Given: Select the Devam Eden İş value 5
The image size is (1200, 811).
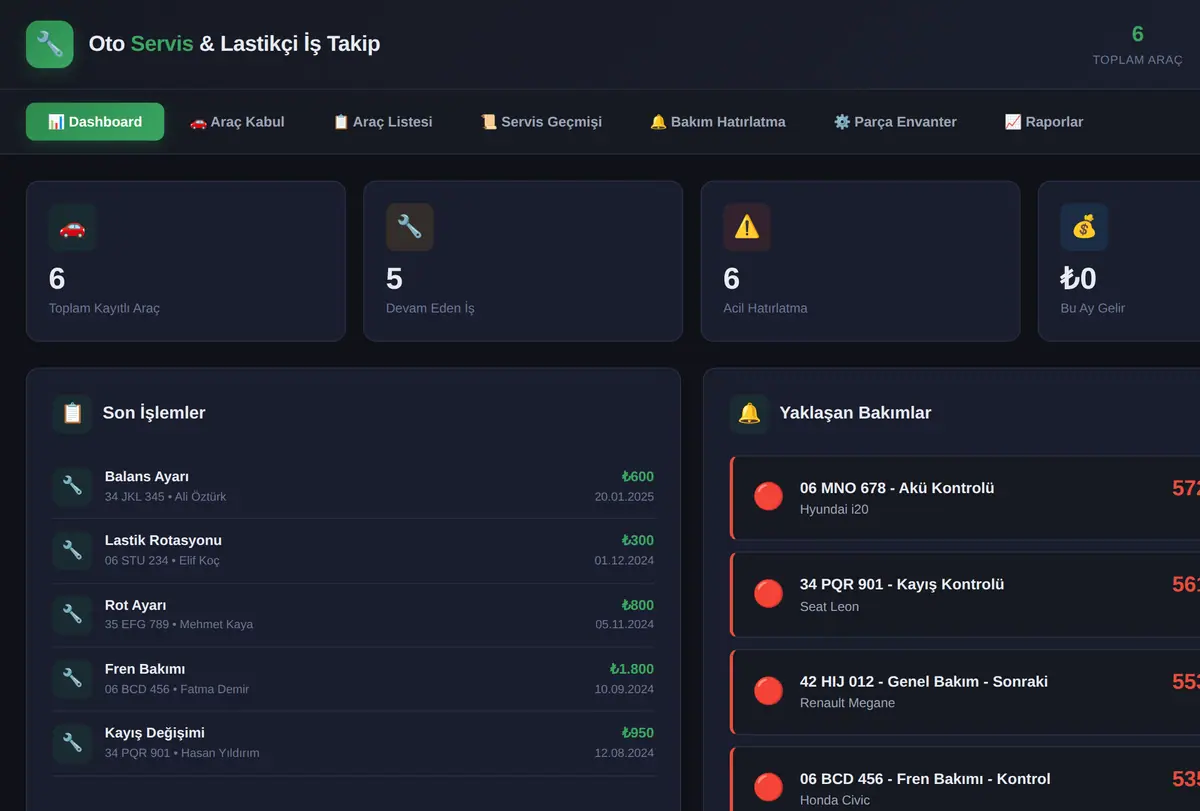Looking at the screenshot, I should tap(394, 279).
